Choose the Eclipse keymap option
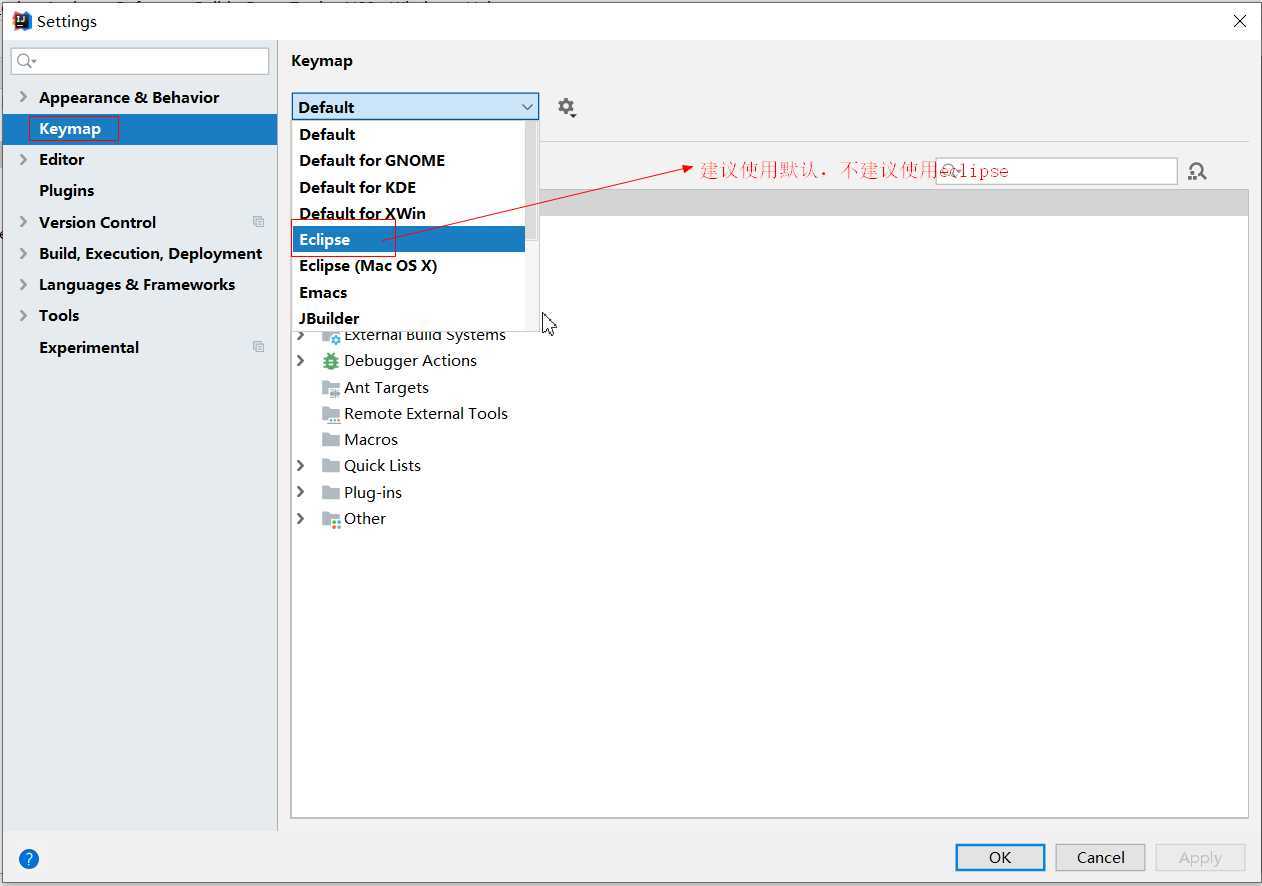This screenshot has width=1262, height=886. click(x=408, y=240)
